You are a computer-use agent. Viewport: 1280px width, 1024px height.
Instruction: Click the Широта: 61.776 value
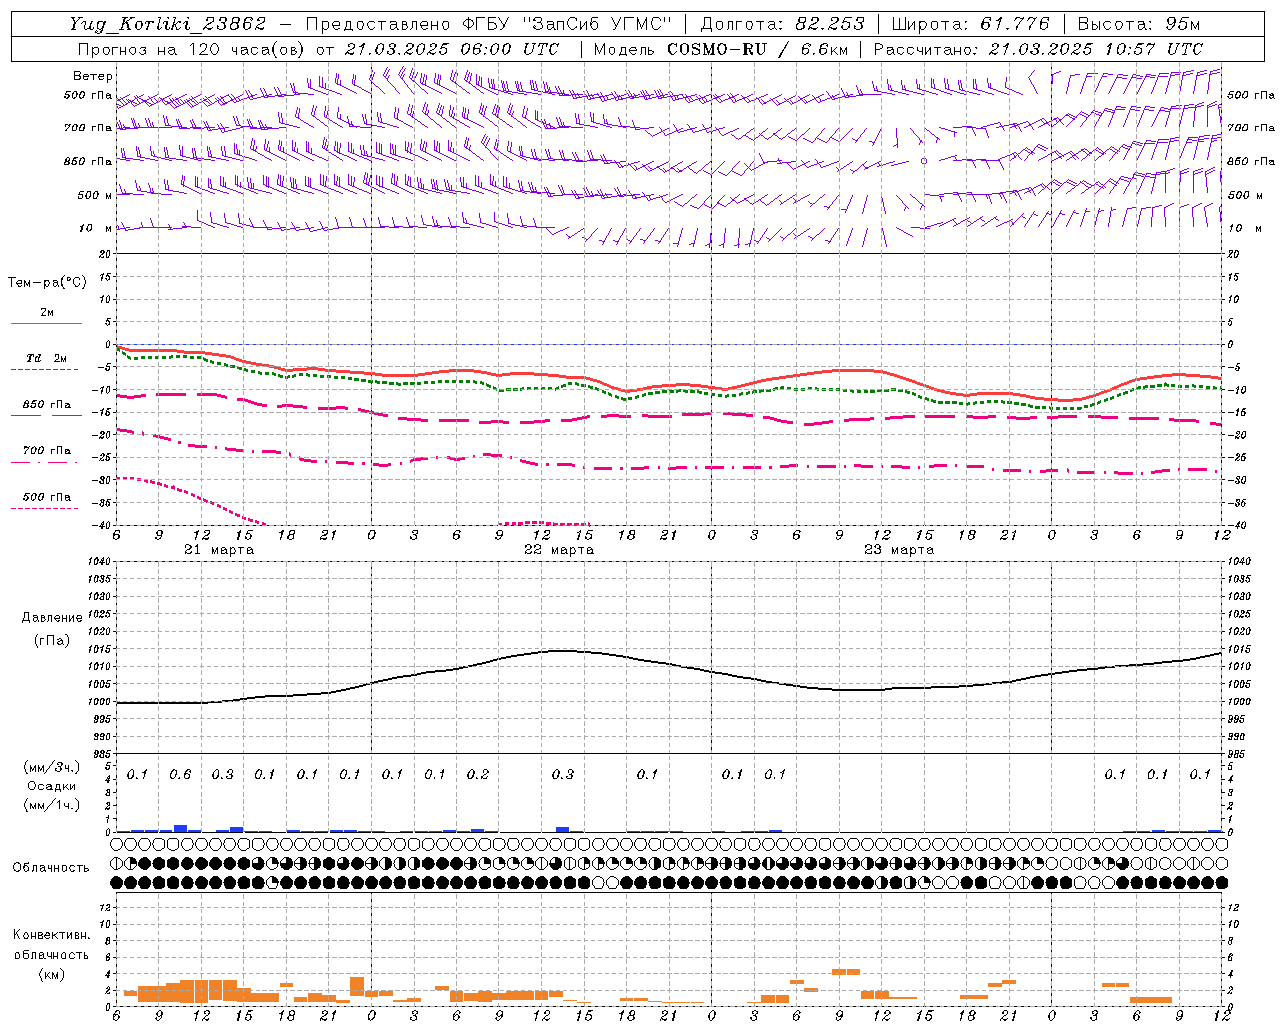970,24
